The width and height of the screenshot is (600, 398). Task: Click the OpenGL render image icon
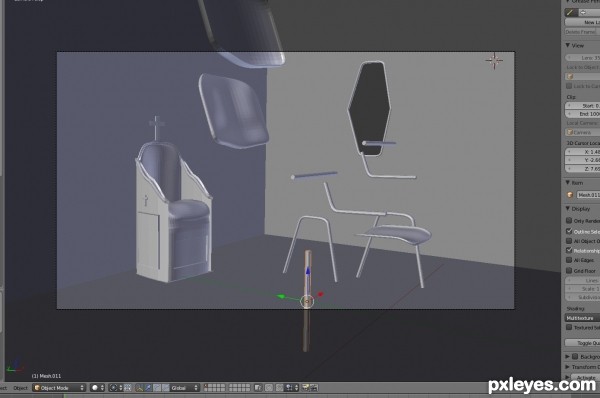(305, 388)
